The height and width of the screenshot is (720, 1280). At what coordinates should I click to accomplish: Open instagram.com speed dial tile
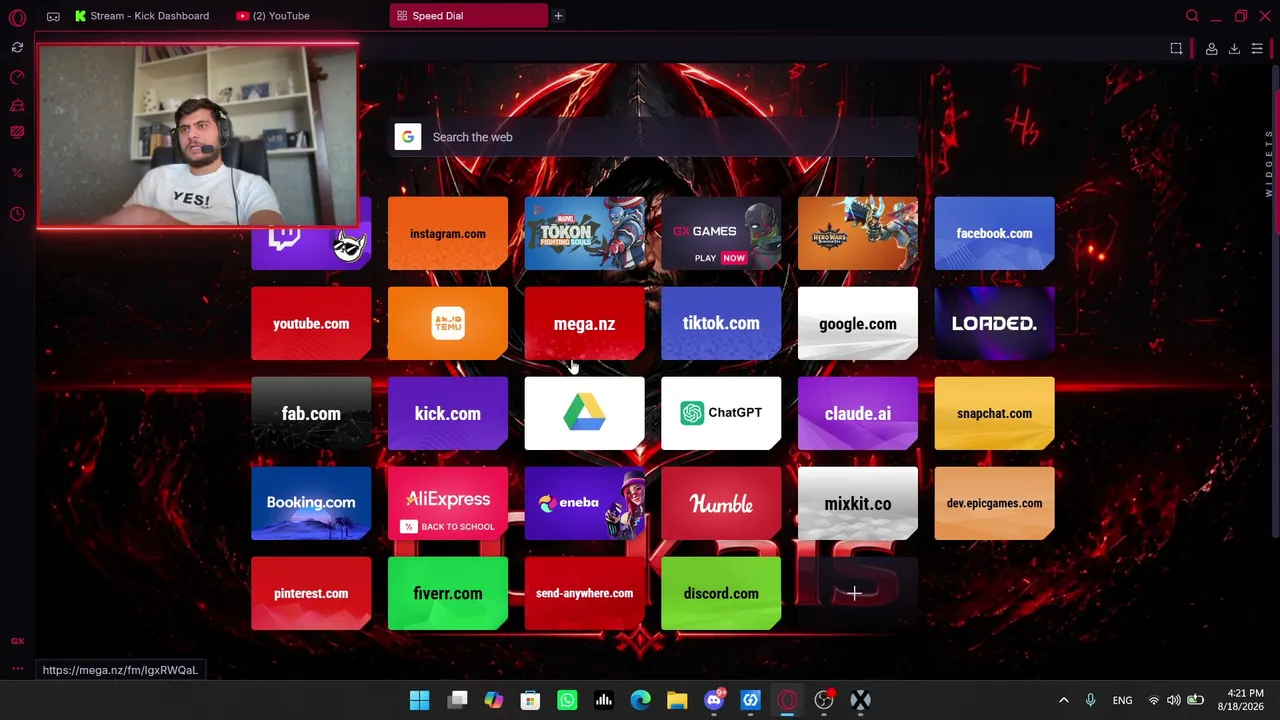[x=448, y=233]
